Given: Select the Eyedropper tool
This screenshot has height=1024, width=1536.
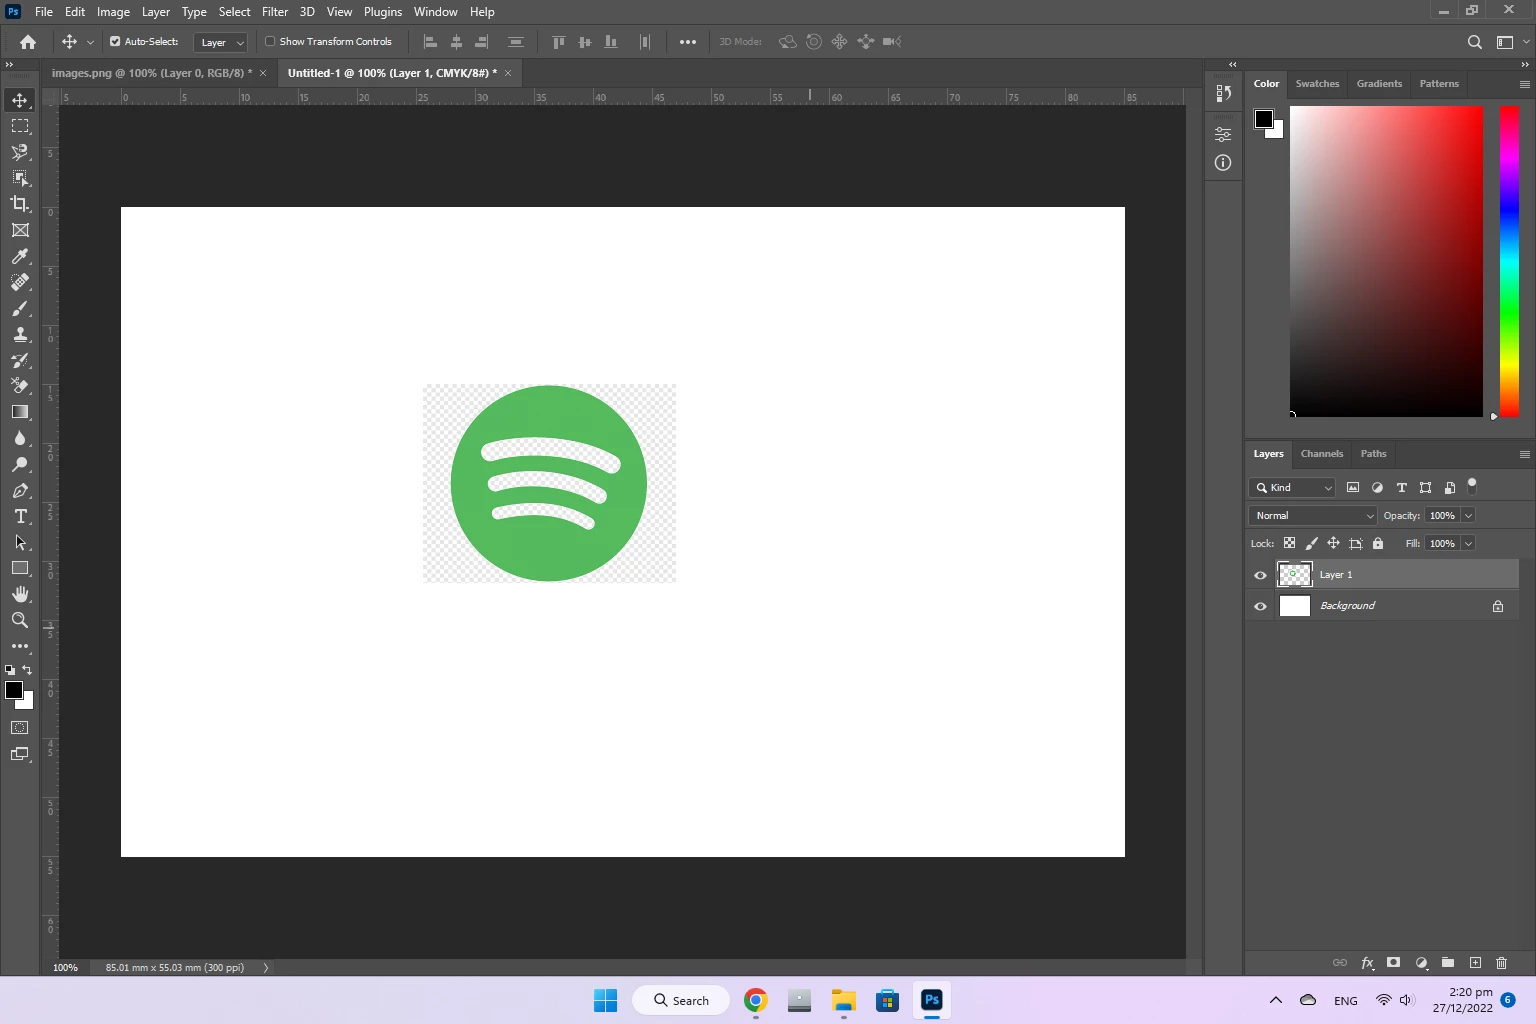Looking at the screenshot, I should tap(20, 256).
